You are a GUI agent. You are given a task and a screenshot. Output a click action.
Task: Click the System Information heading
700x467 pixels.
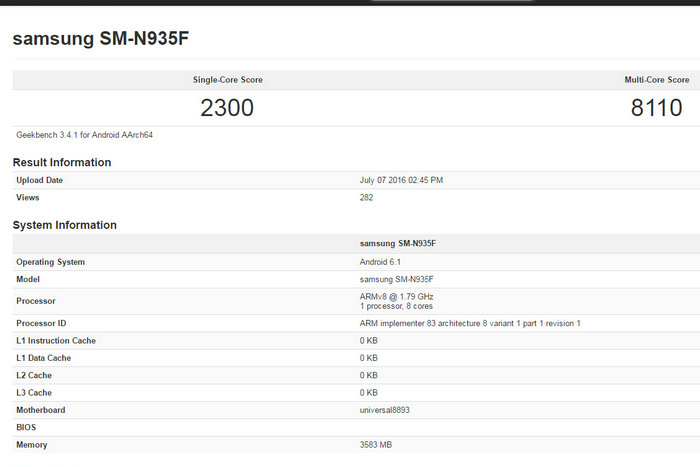[x=65, y=225]
